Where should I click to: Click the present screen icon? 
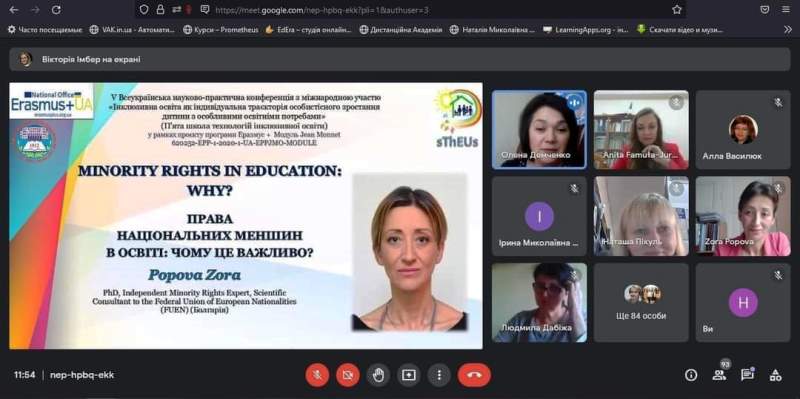pos(409,376)
